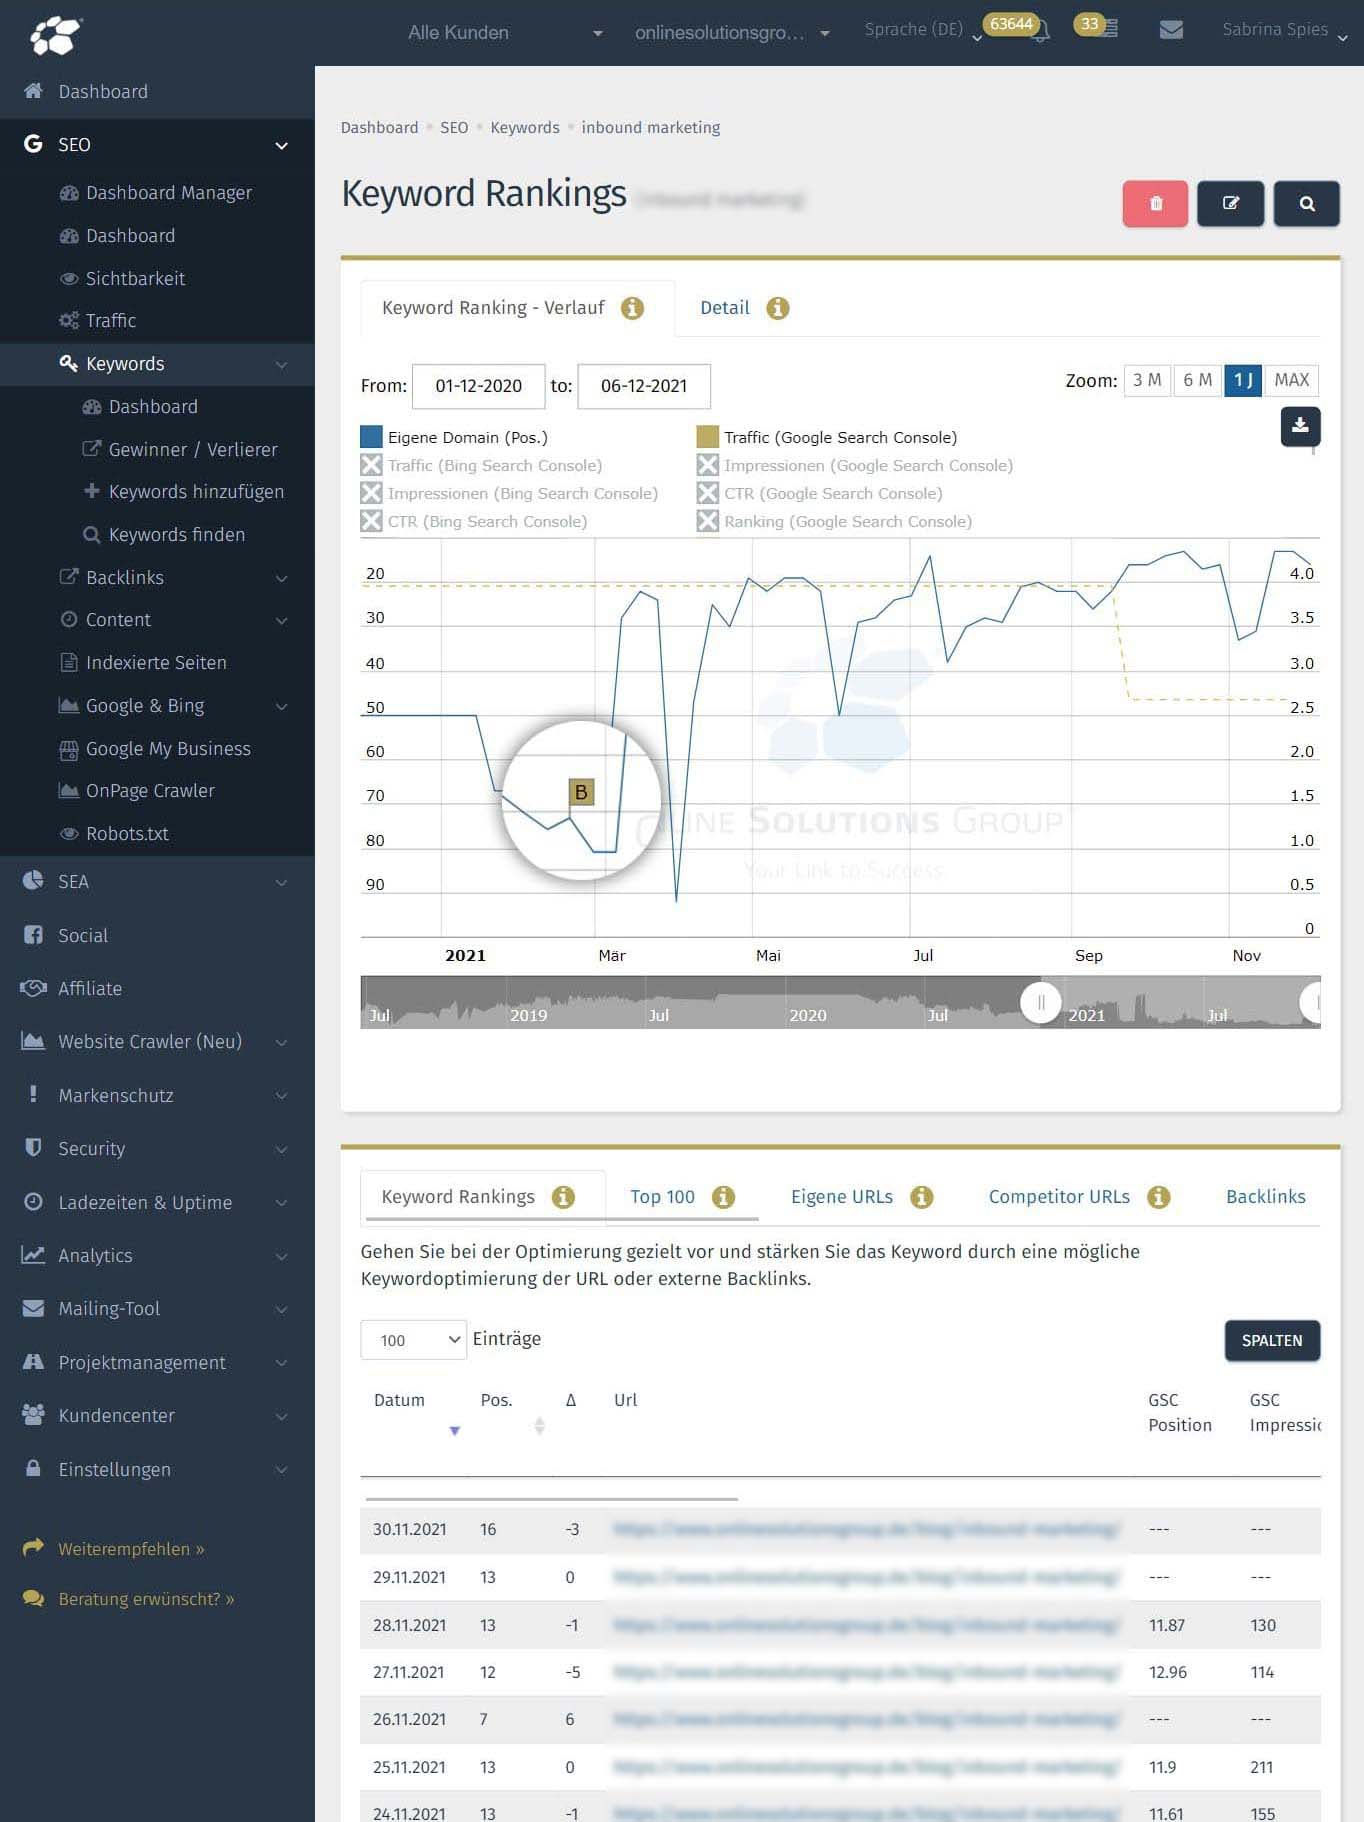Image resolution: width=1364 pixels, height=1822 pixels.
Task: Expand the Content sidebar submenu
Action: coord(282,620)
